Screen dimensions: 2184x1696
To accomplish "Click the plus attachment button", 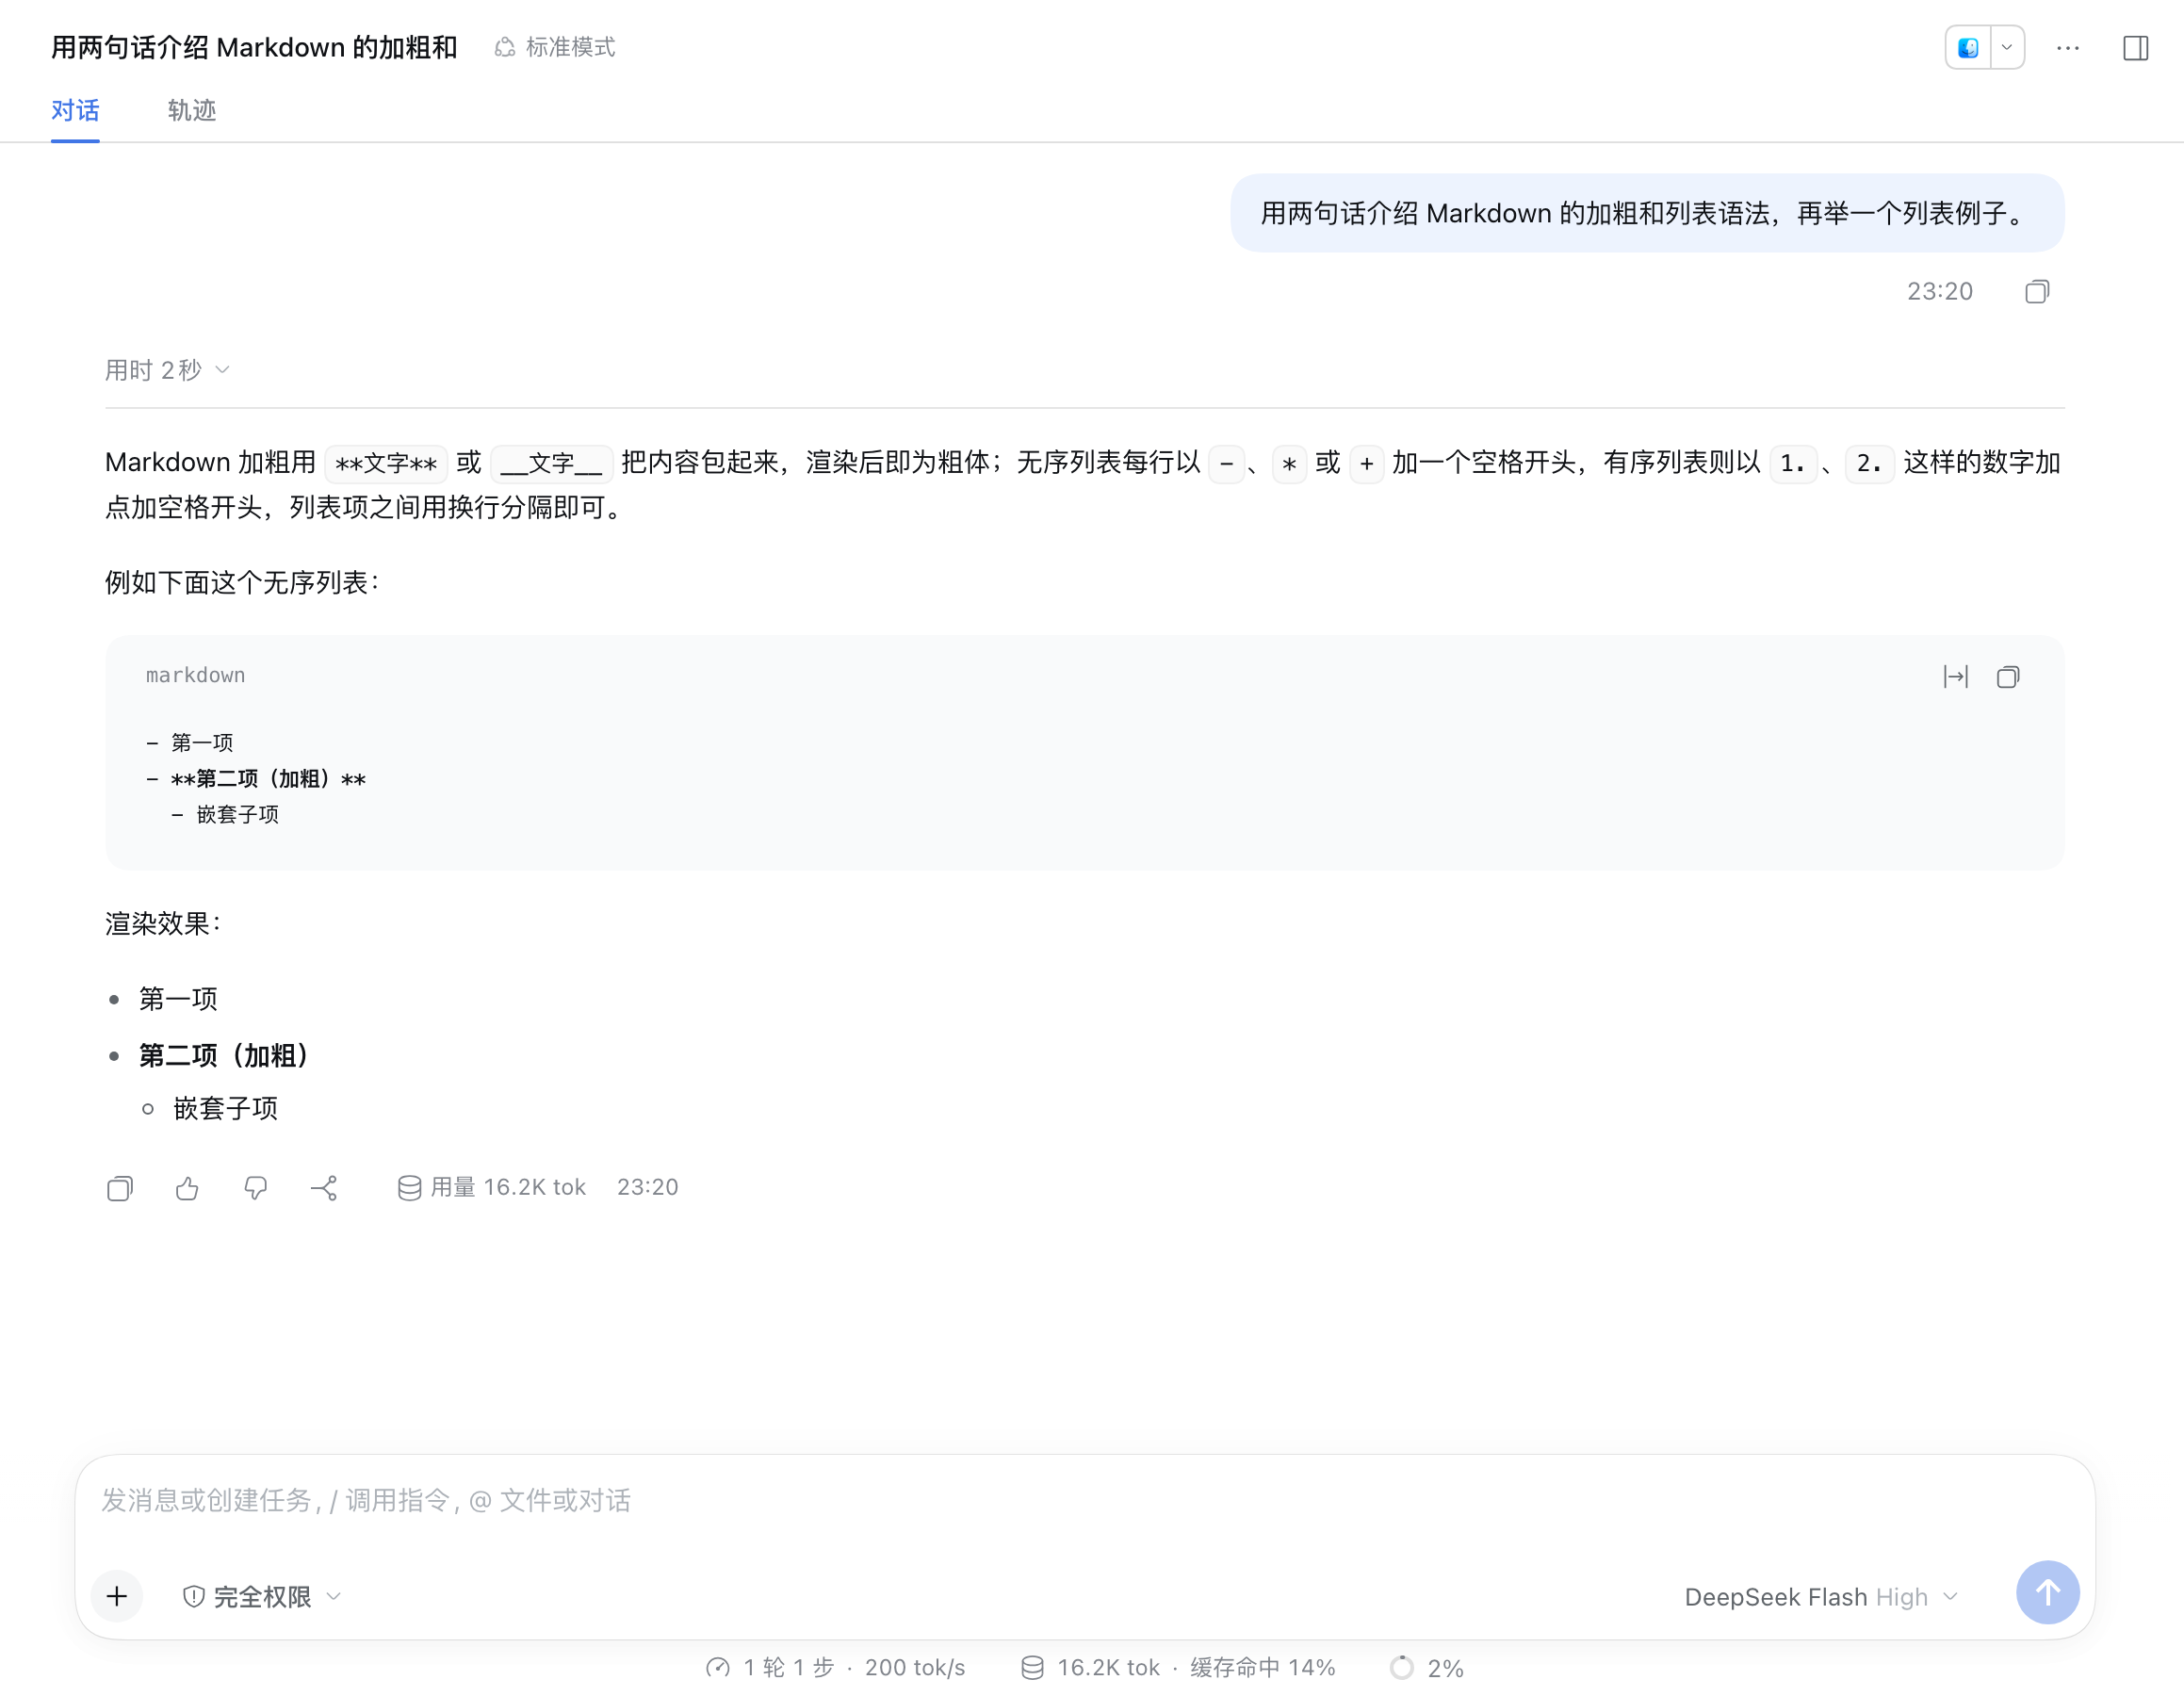I will pyautogui.click(x=117, y=1595).
